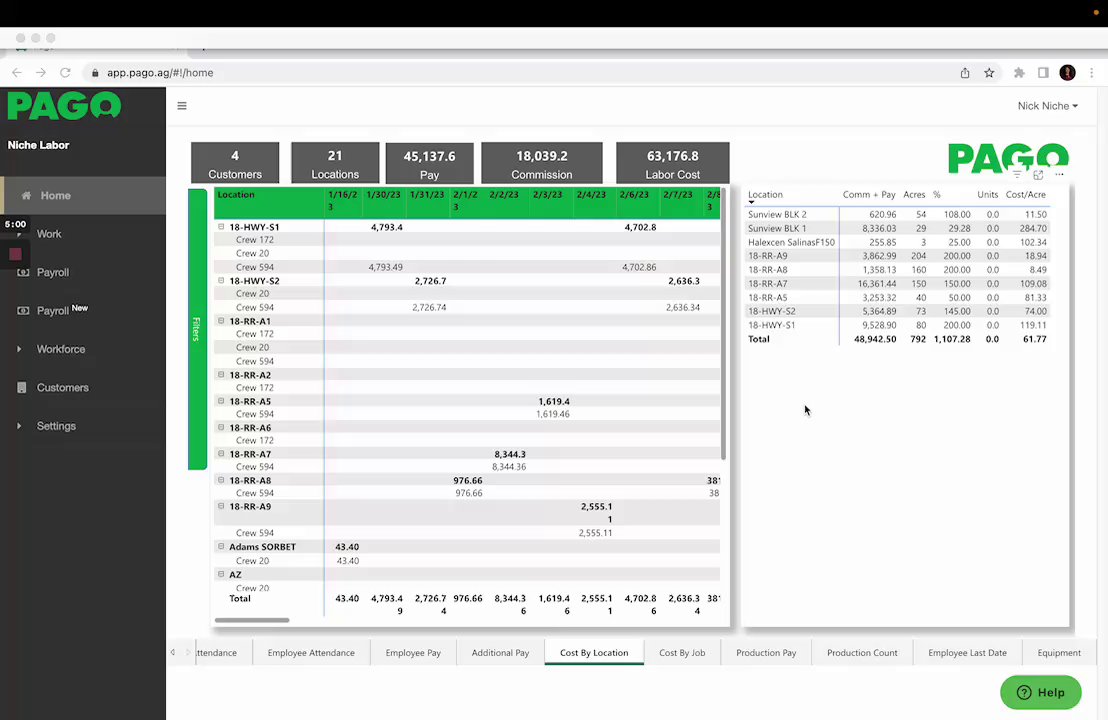
Task: Toggle the hamburger sidebar menu icon
Action: click(x=182, y=106)
